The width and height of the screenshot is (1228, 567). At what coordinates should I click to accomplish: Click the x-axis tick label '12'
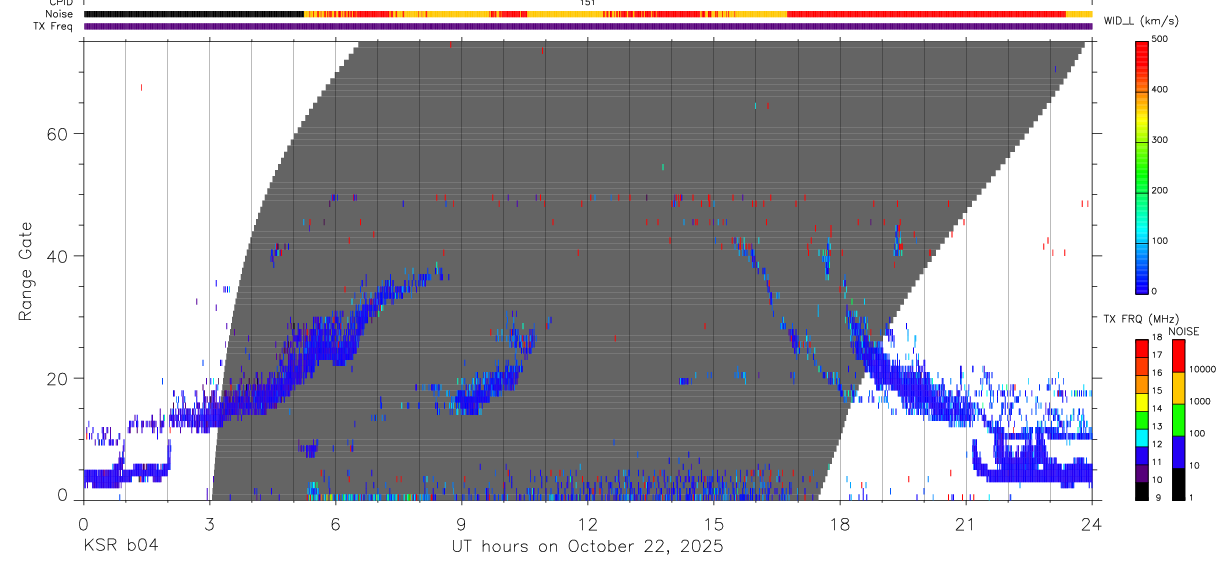pos(587,524)
